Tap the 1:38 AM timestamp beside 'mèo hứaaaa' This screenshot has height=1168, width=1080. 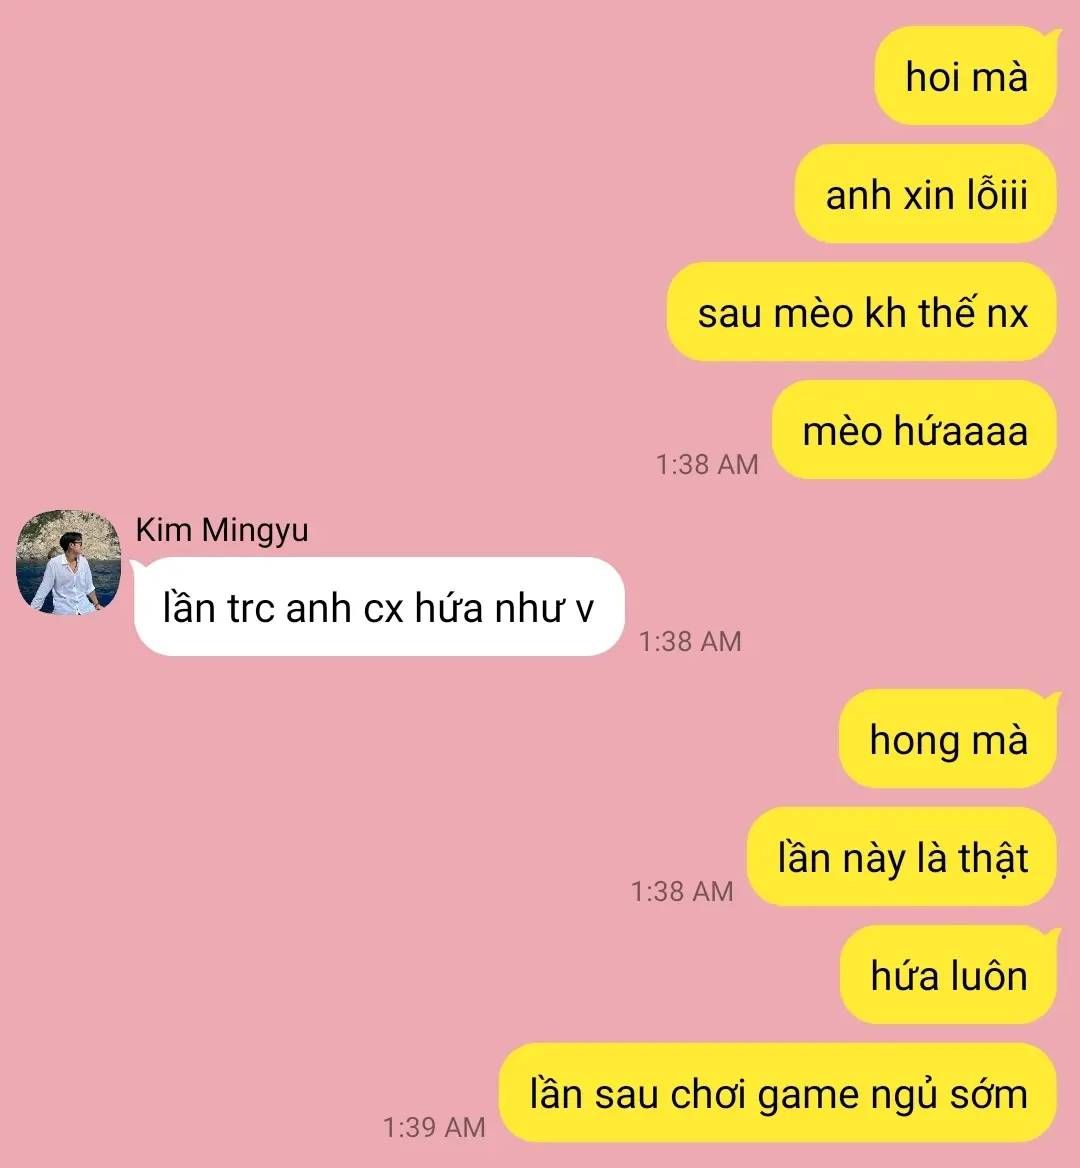707,464
